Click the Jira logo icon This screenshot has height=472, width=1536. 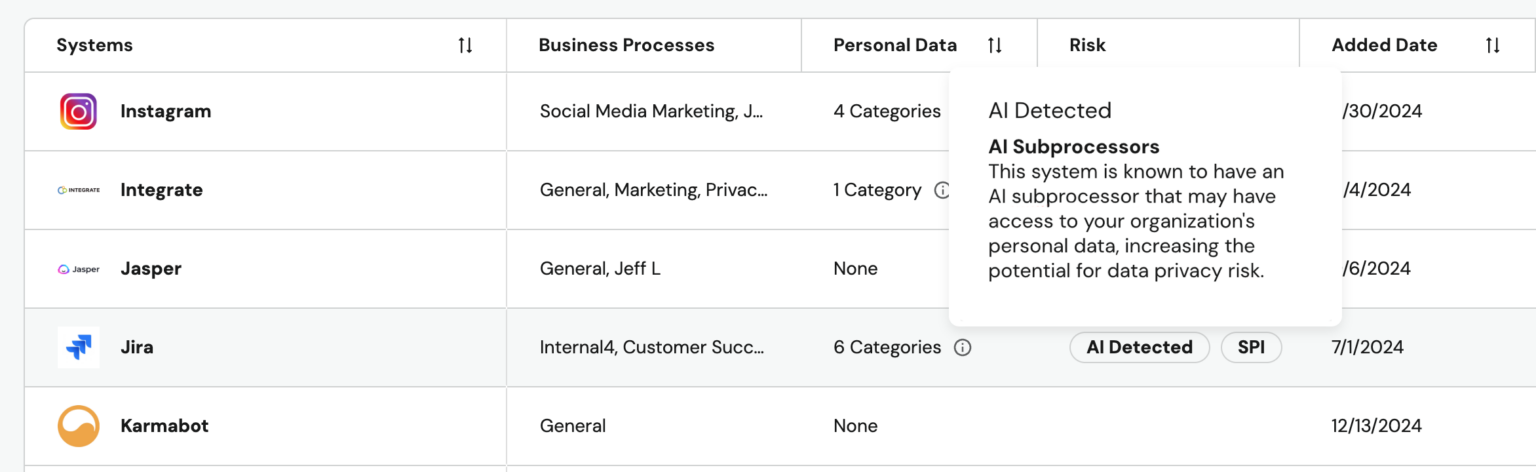pos(78,347)
